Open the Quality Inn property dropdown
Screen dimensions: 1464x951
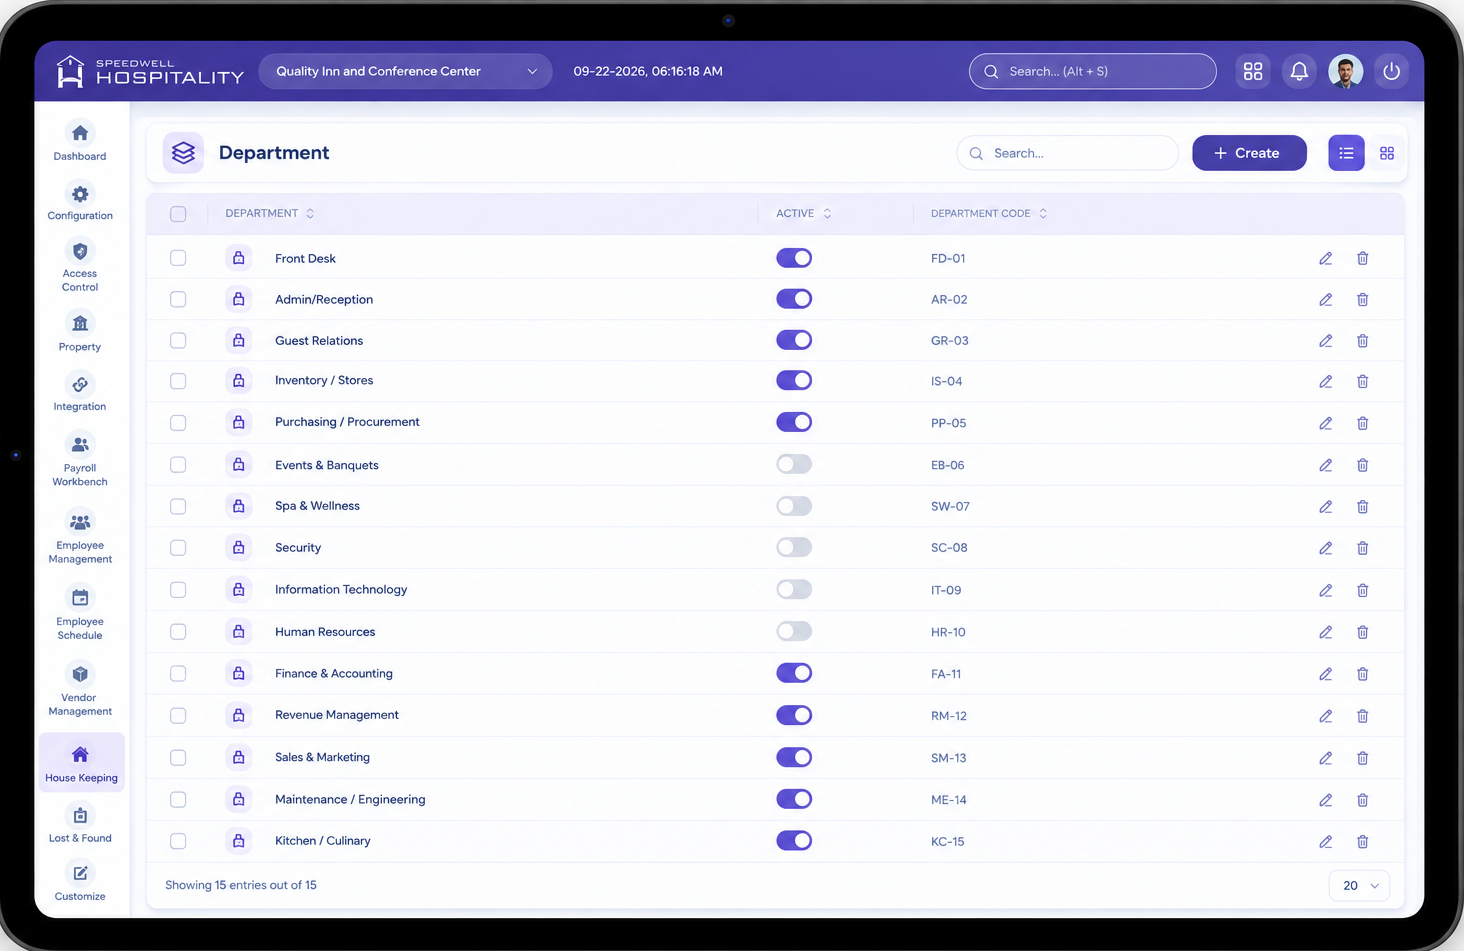tap(405, 71)
